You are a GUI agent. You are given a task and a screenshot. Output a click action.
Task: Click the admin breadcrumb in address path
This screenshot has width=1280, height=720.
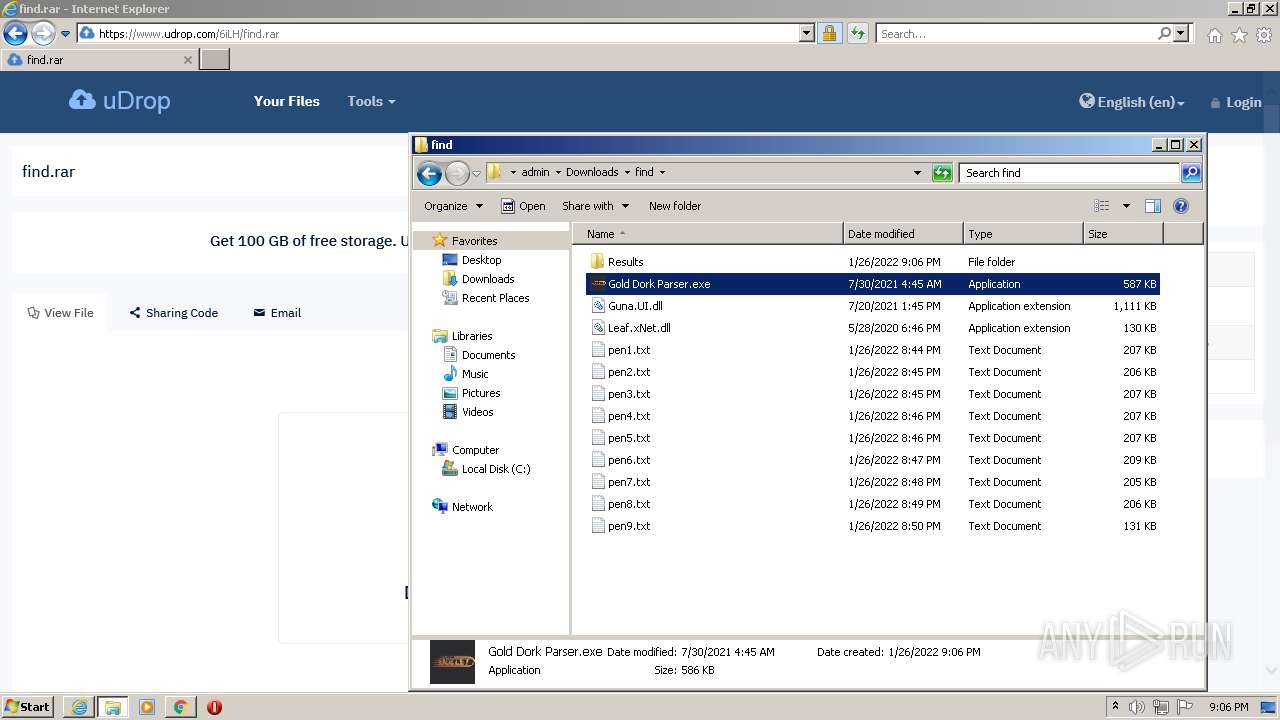coord(535,172)
